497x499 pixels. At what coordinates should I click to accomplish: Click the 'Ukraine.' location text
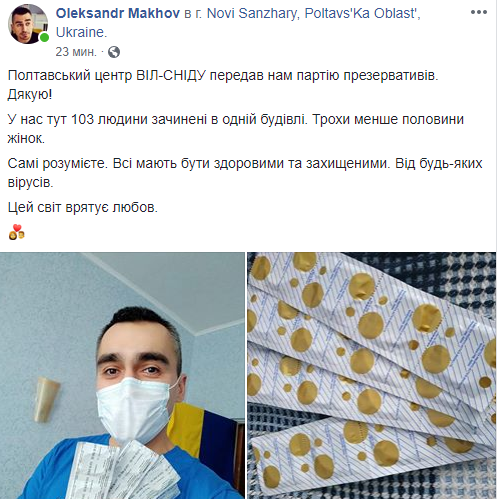(81, 32)
